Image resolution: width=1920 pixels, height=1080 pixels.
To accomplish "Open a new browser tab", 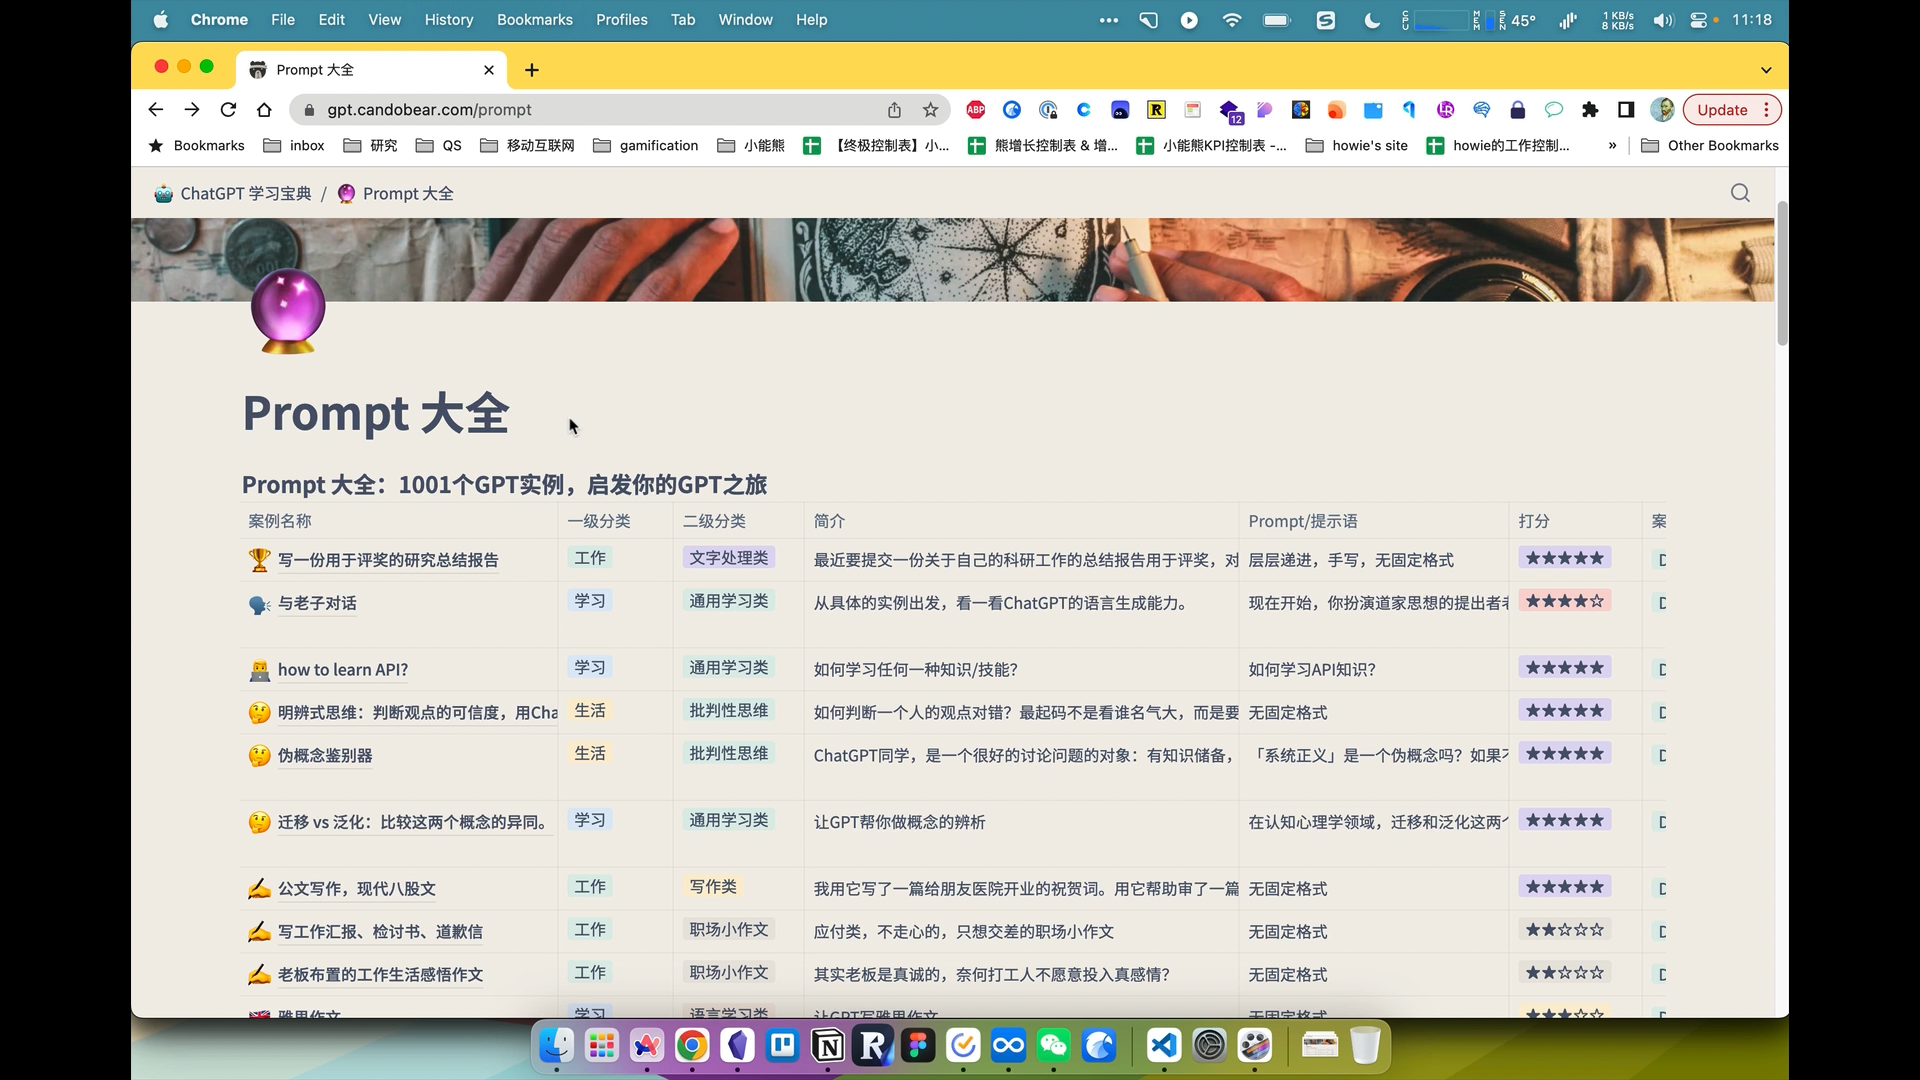I will point(532,70).
